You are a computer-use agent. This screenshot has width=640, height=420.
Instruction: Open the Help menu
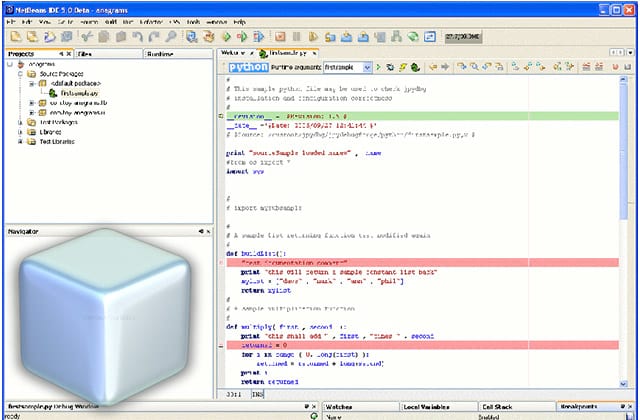[x=239, y=22]
